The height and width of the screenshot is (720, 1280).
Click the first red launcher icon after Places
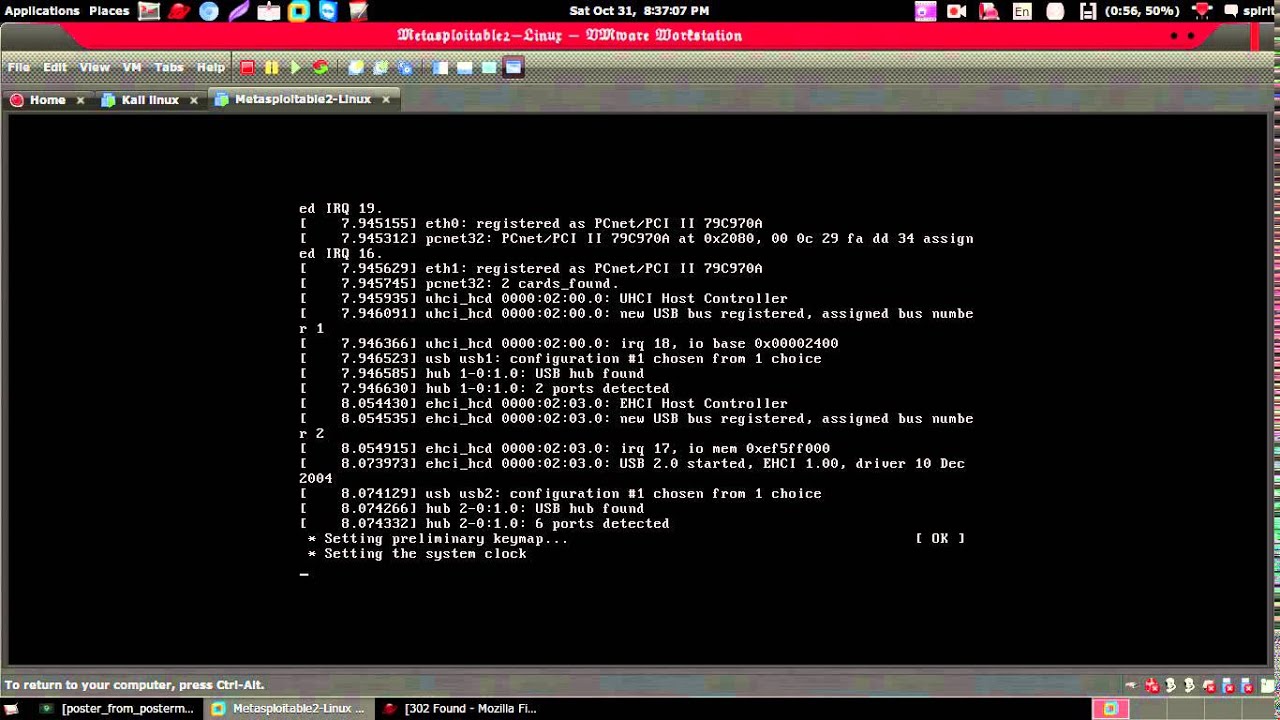[149, 11]
